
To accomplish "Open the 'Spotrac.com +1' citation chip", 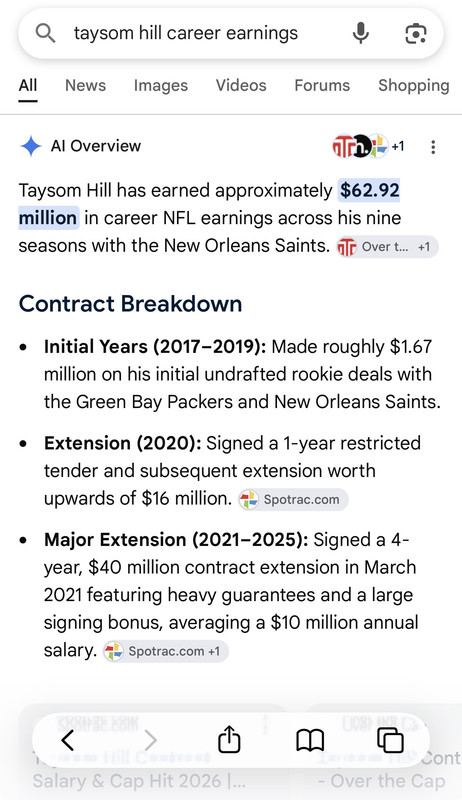I will pyautogui.click(x=165, y=651).
